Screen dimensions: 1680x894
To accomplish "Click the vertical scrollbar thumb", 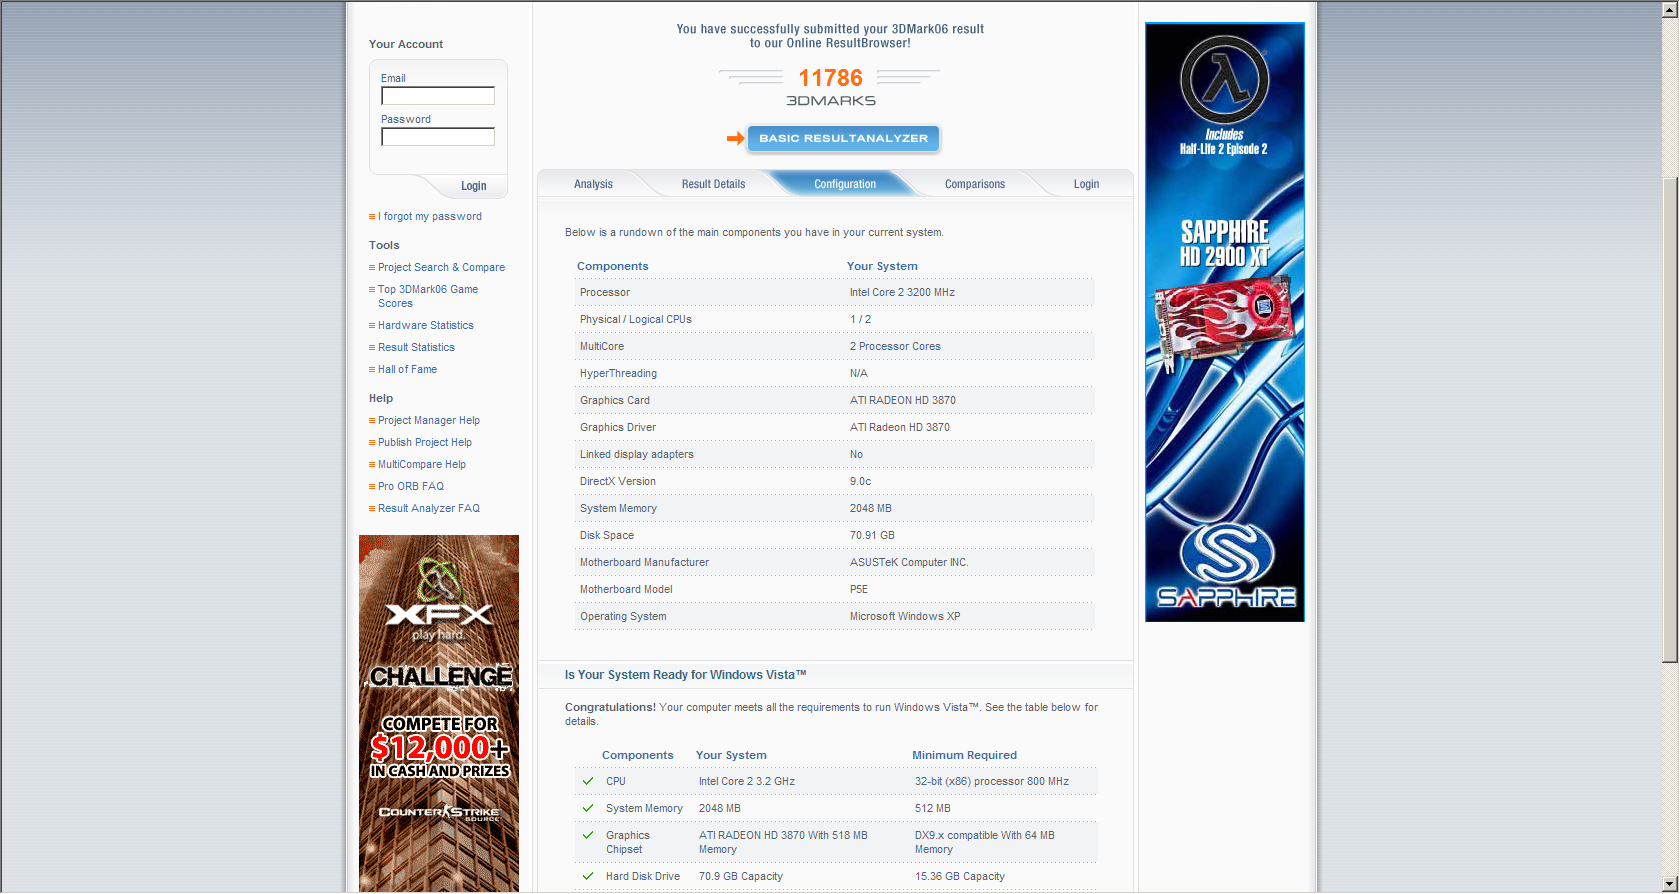I will point(1670,420).
